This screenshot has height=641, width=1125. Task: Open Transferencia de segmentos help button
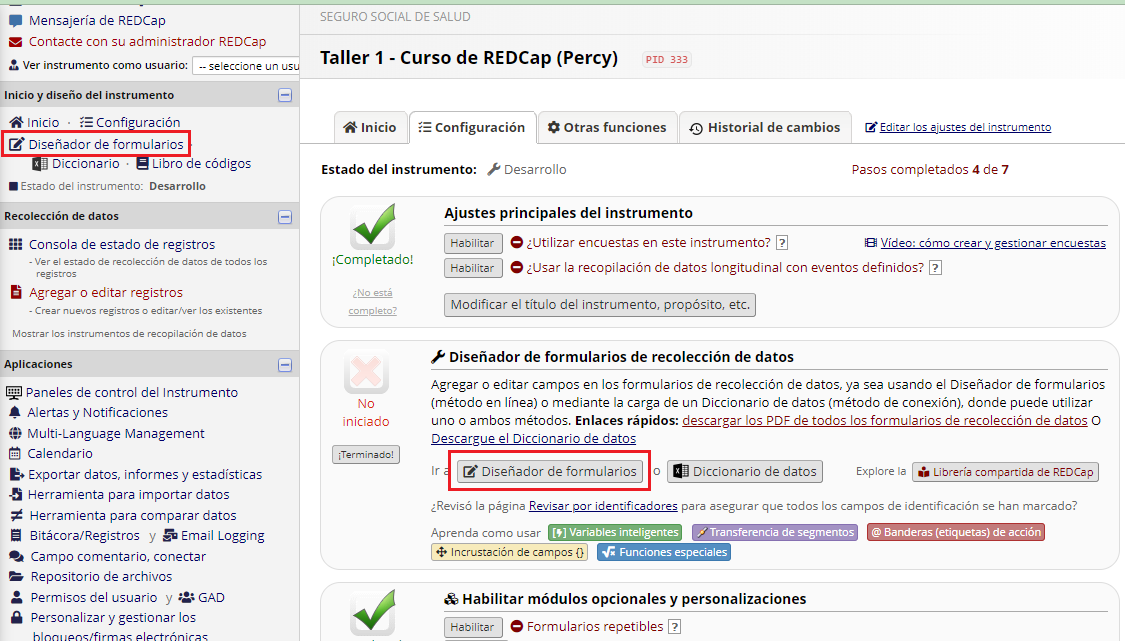pyautogui.click(x=775, y=532)
